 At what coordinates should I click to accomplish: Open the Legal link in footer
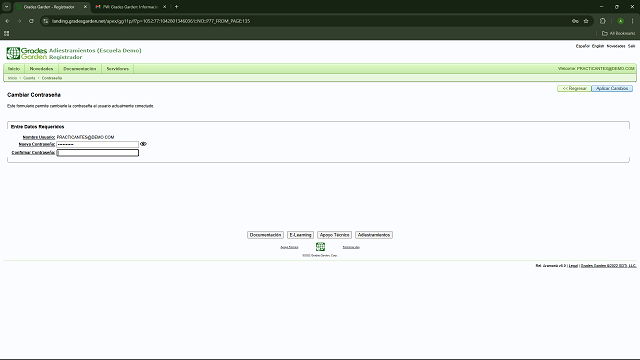(573, 266)
